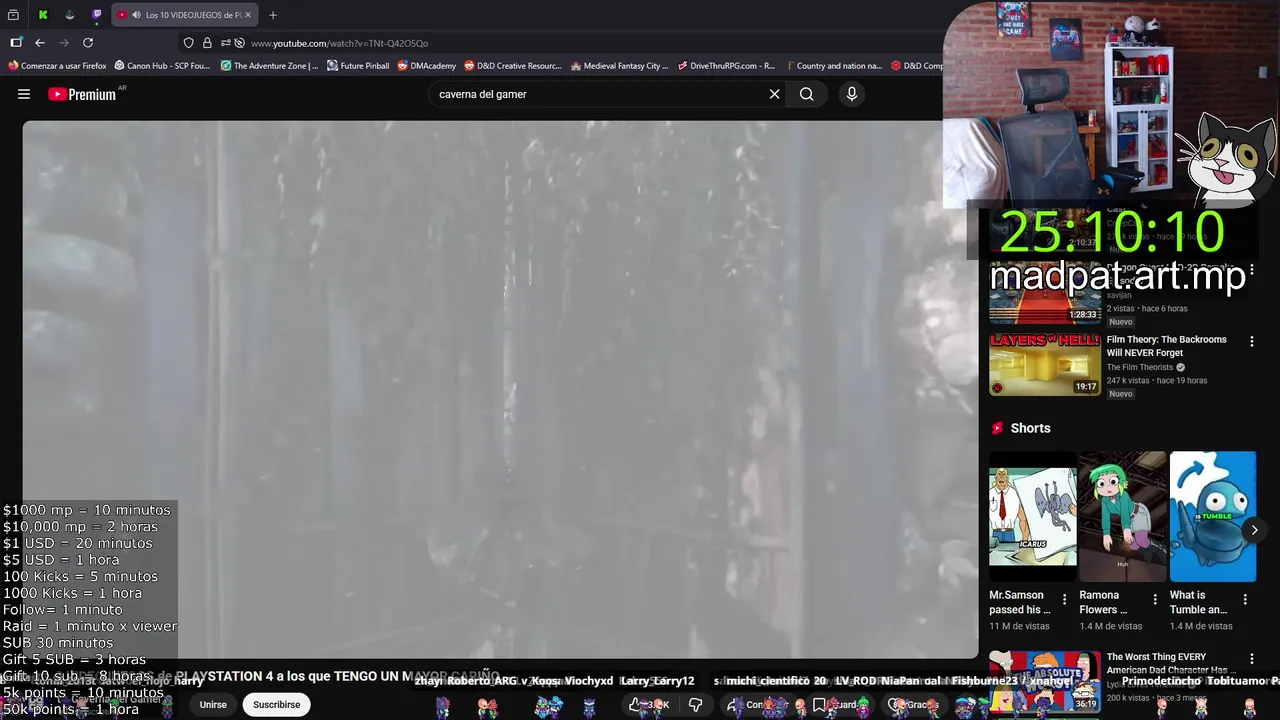Show next Shorts with arrow
Viewport: 1280px width, 720px height.
coord(1254,530)
